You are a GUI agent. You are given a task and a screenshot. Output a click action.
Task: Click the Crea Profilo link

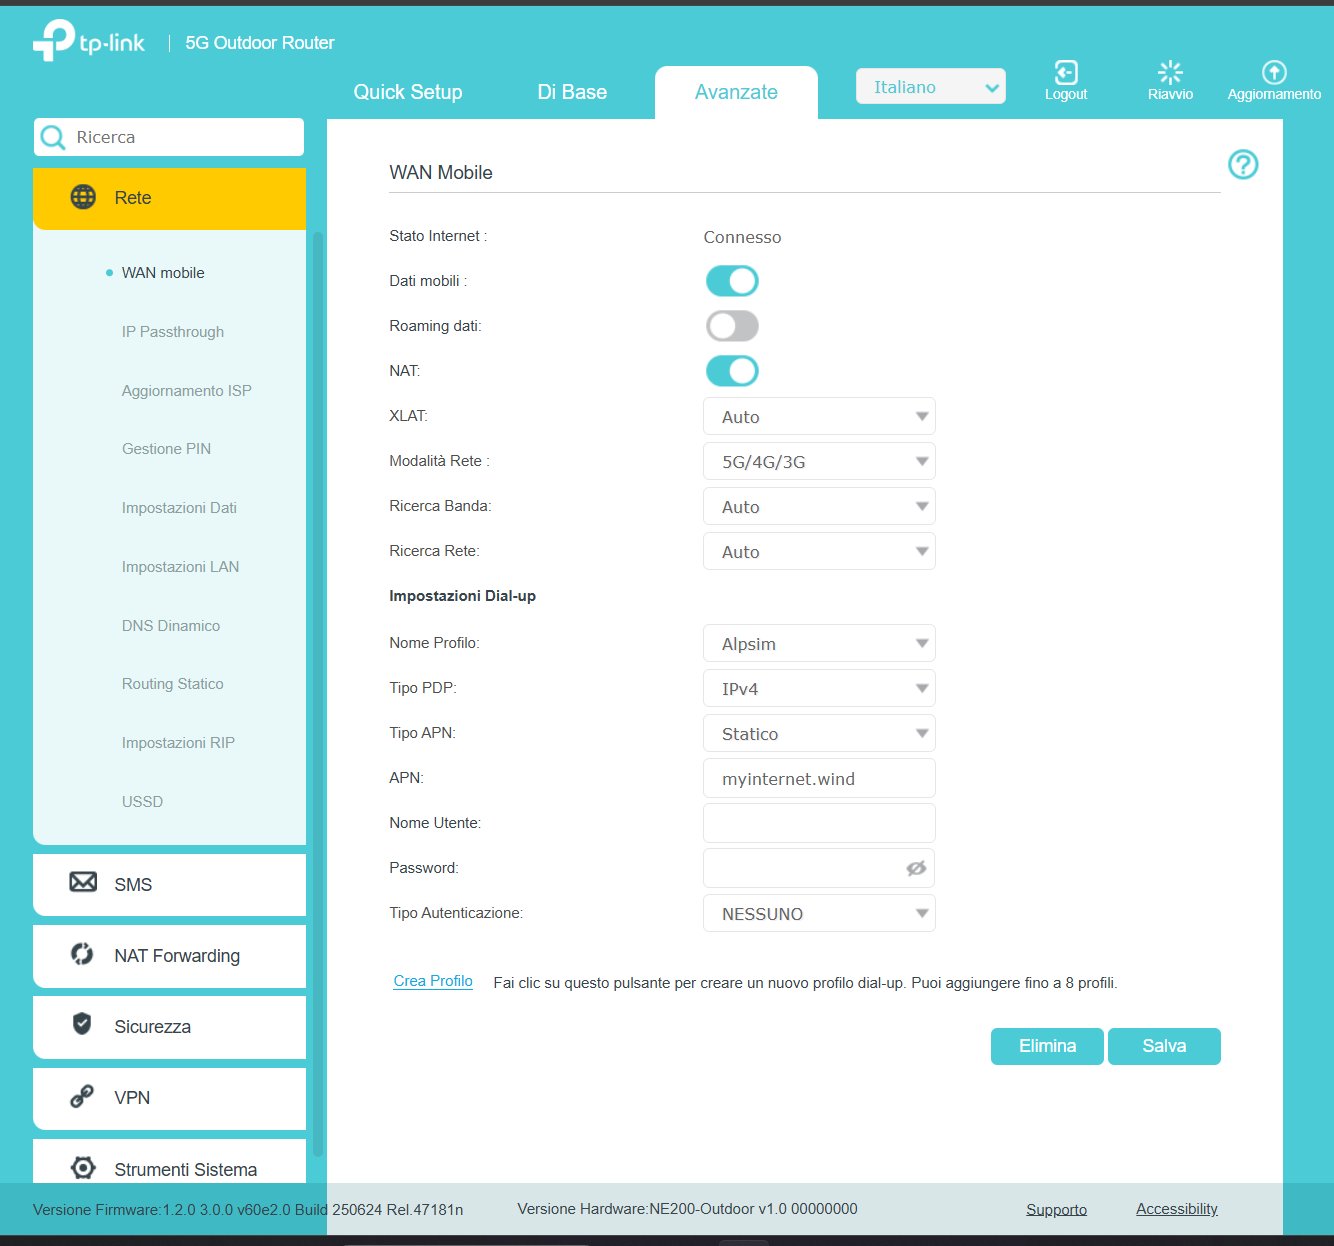coord(433,981)
